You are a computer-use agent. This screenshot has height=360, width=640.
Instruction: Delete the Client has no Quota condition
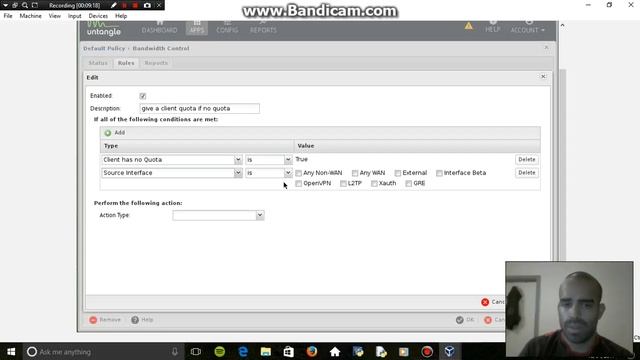[527, 160]
